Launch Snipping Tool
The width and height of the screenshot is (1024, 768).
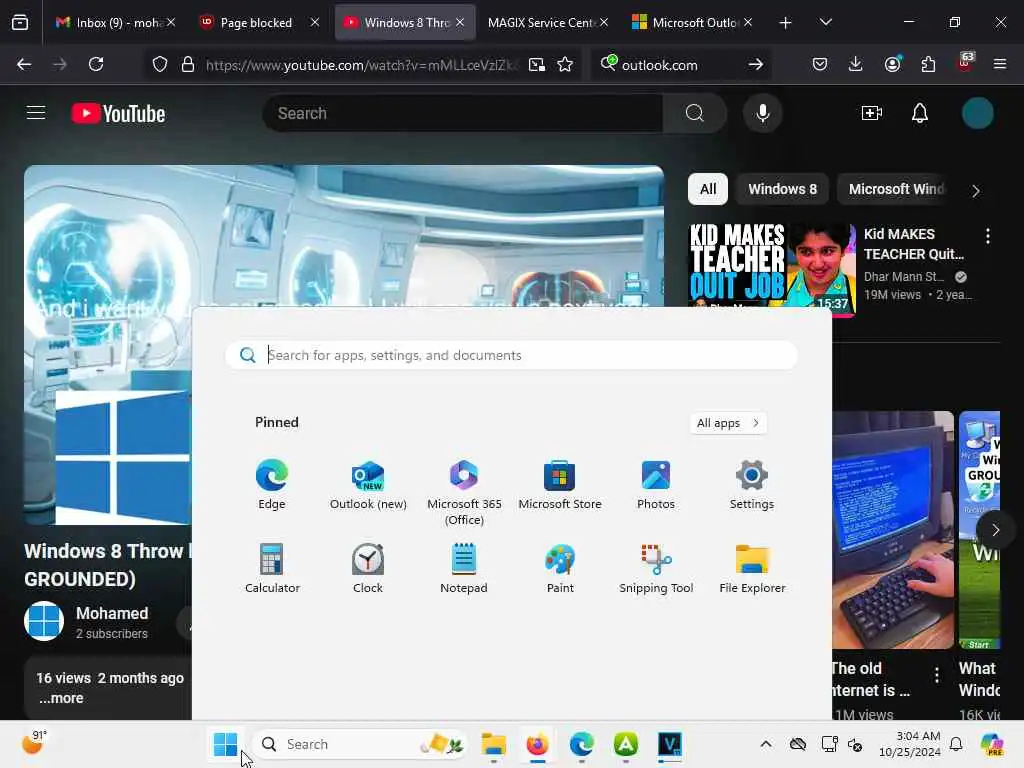[656, 568]
